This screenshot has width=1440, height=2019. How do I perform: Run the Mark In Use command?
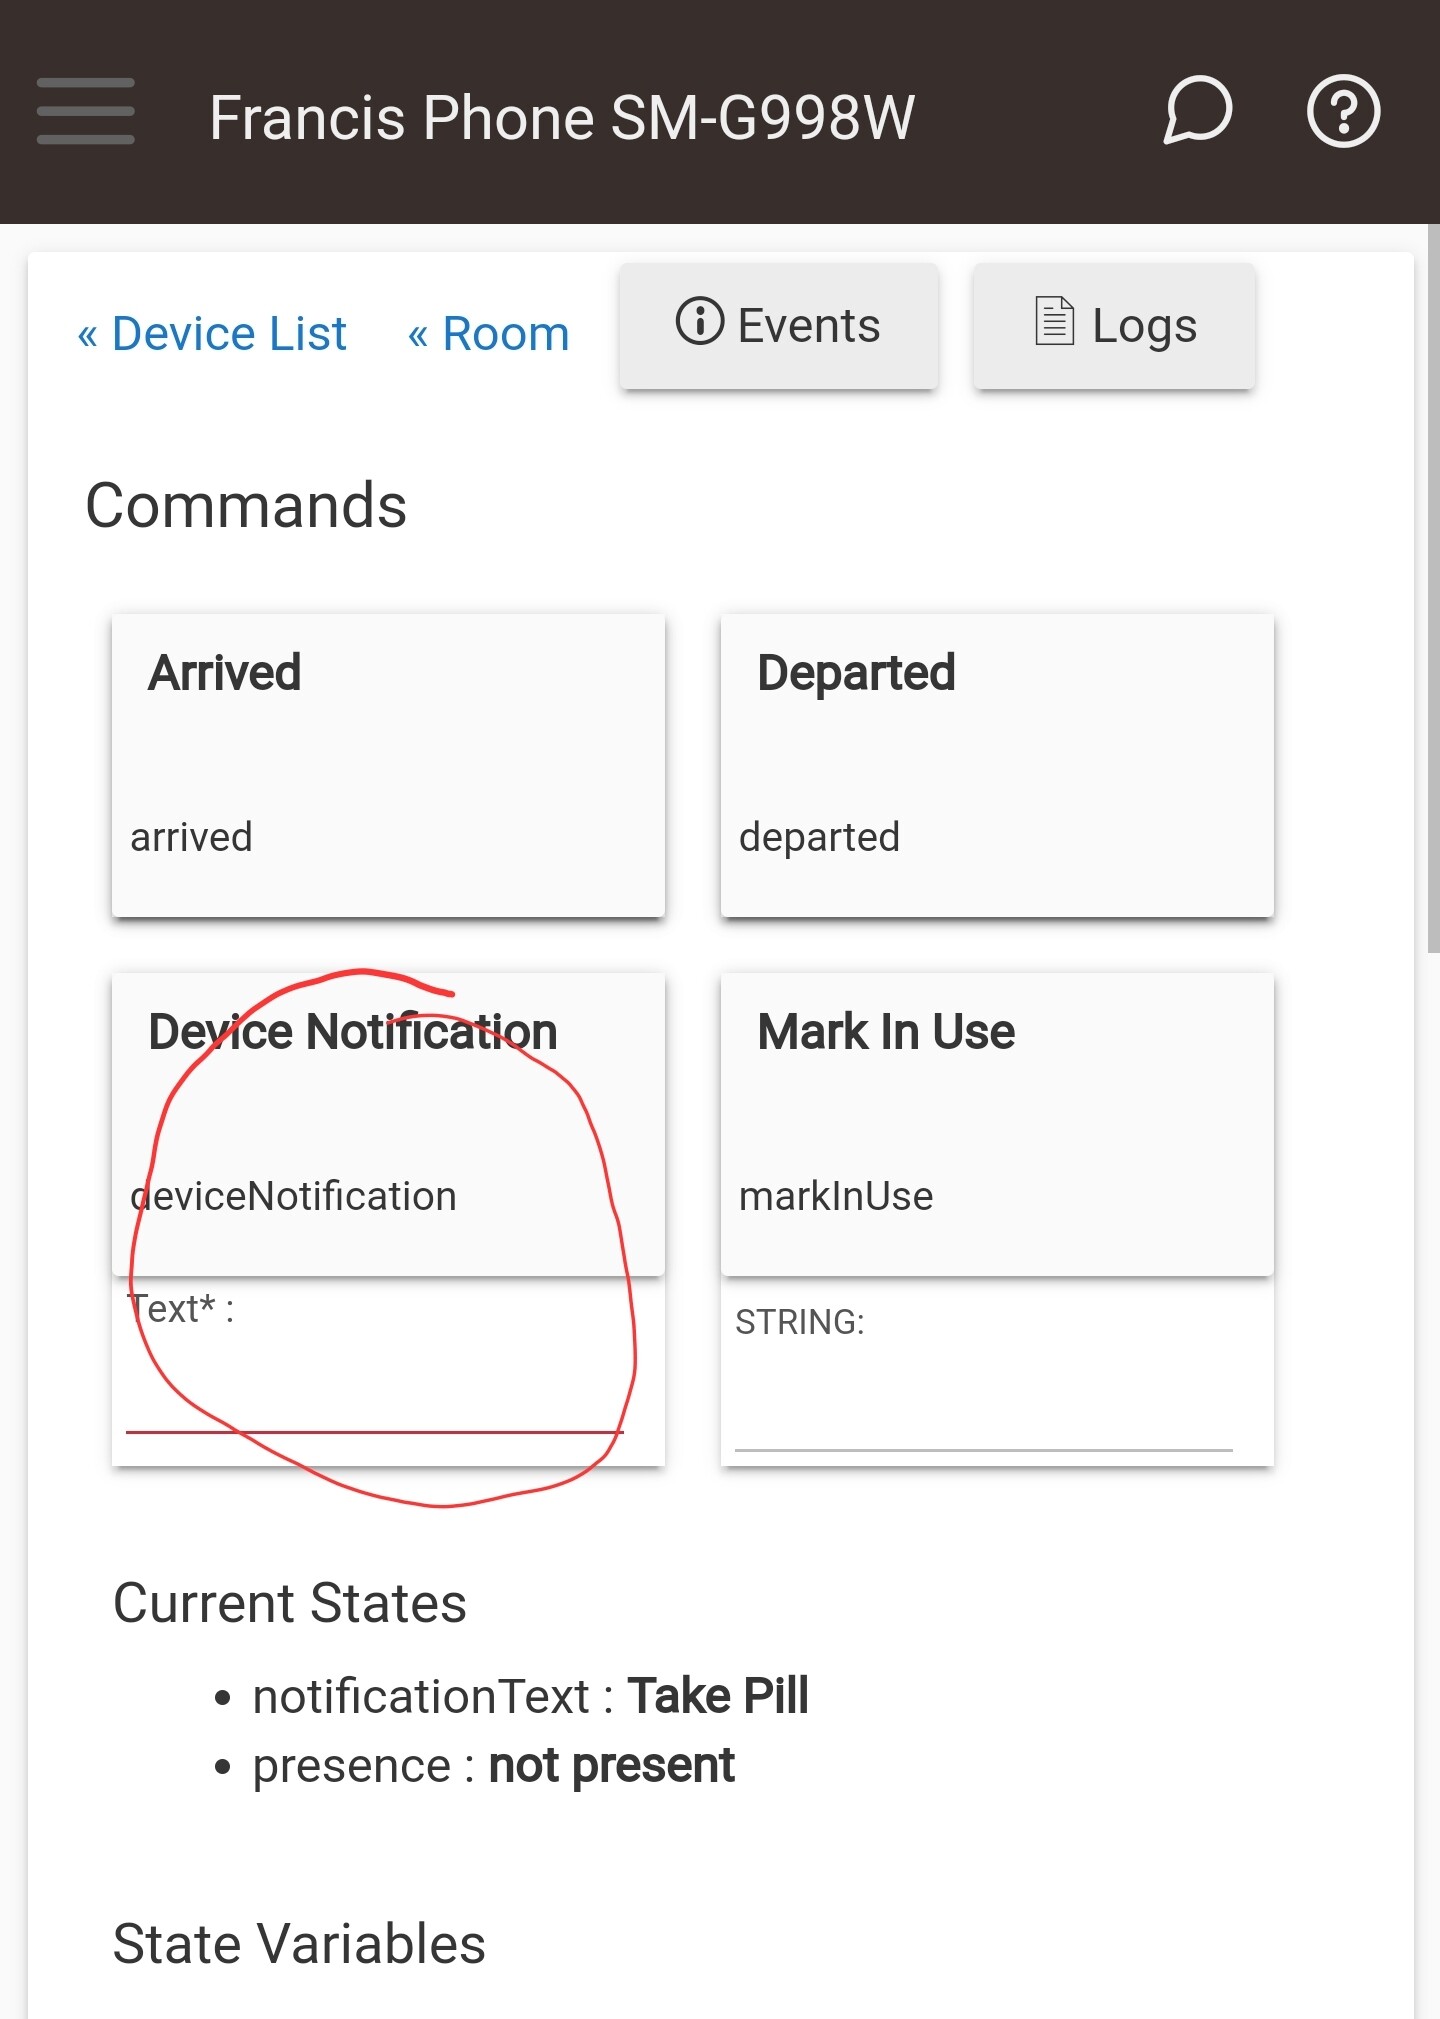[997, 1124]
